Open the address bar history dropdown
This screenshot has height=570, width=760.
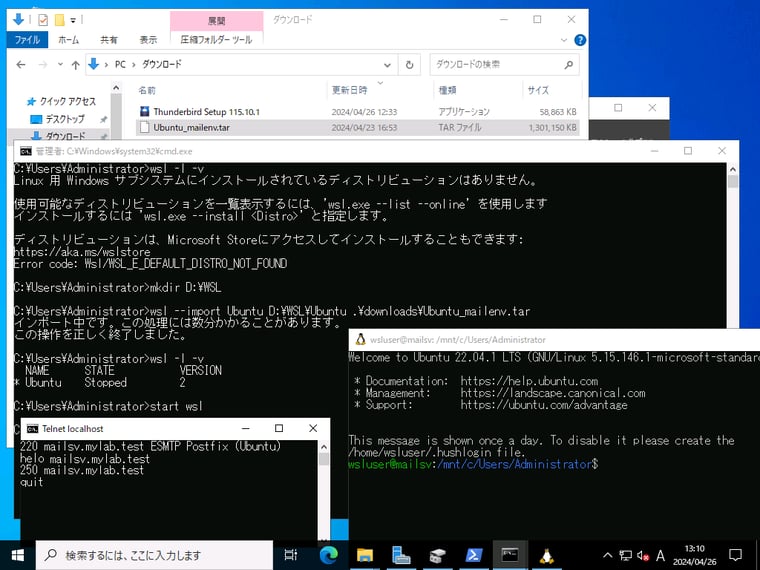pyautogui.click(x=388, y=64)
